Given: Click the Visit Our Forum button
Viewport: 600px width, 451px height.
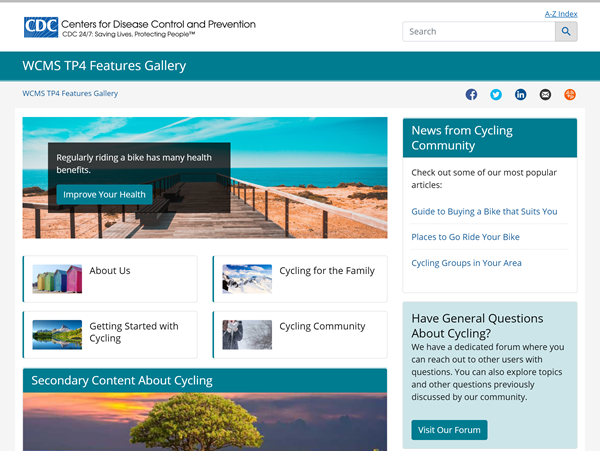Looking at the screenshot, I should click(x=449, y=430).
